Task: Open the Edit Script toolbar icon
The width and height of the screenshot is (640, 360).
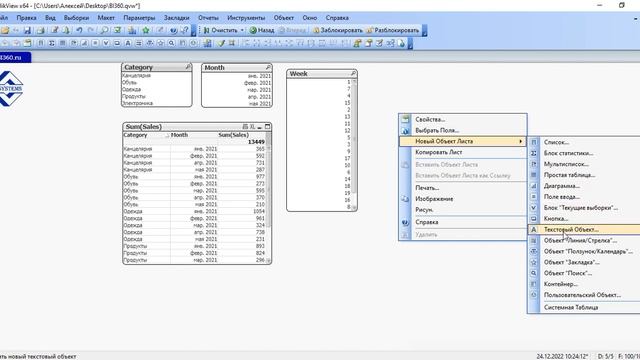Action: [x=54, y=30]
